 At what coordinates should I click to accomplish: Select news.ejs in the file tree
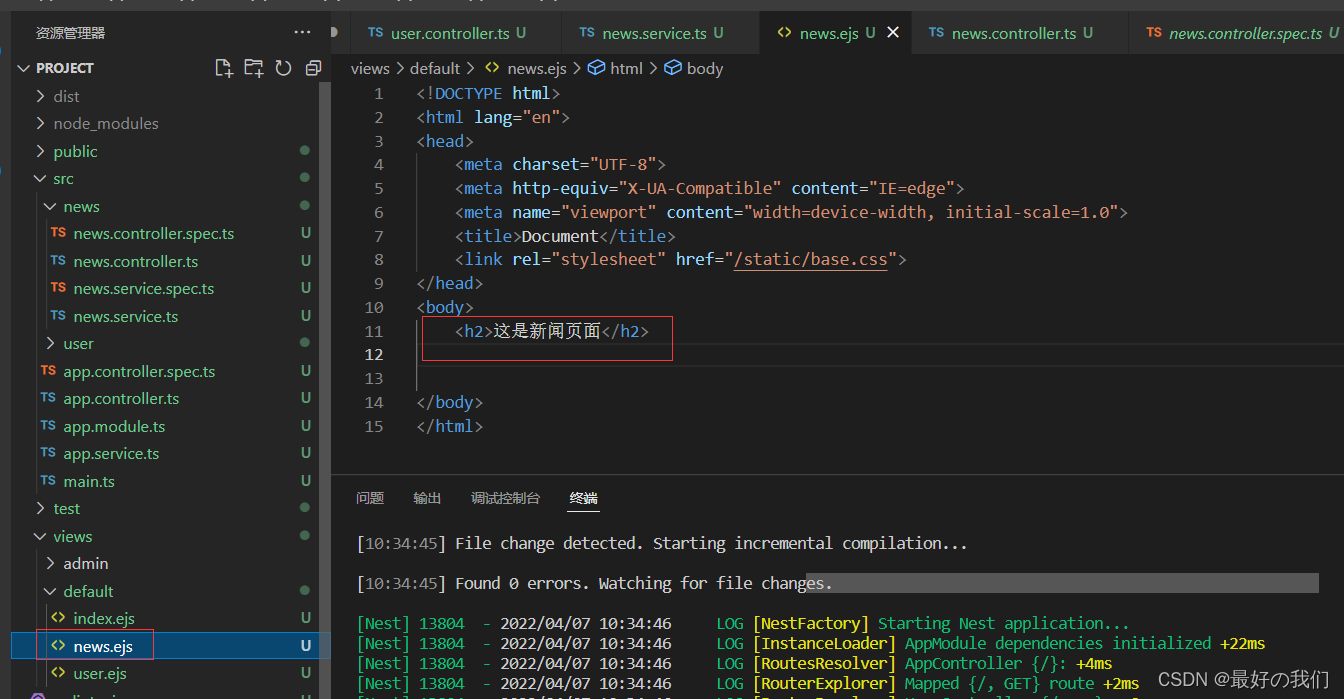coord(103,646)
